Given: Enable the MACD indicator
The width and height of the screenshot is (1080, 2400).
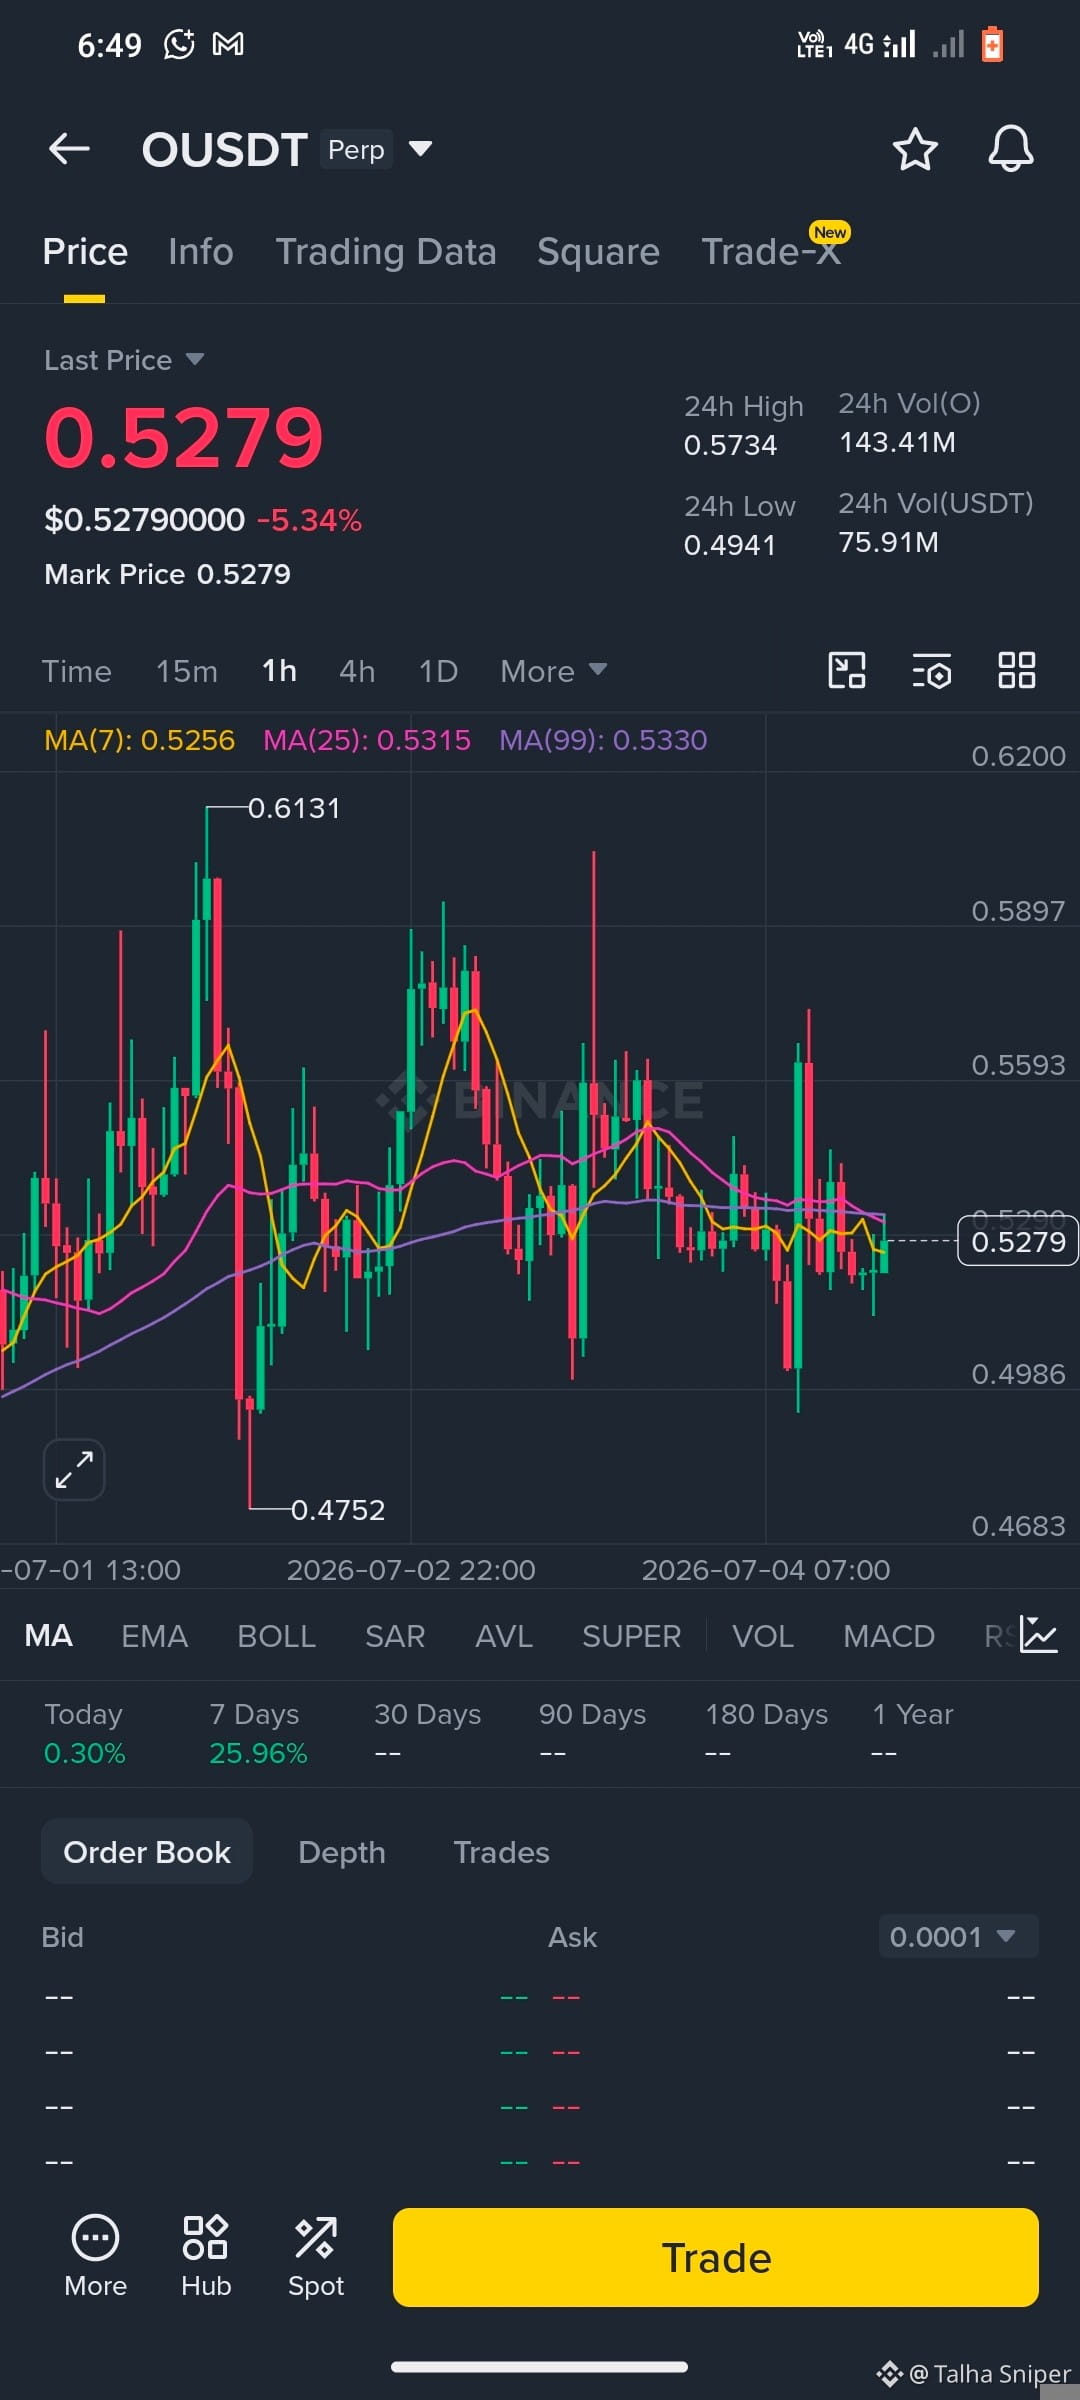Looking at the screenshot, I should point(889,1636).
